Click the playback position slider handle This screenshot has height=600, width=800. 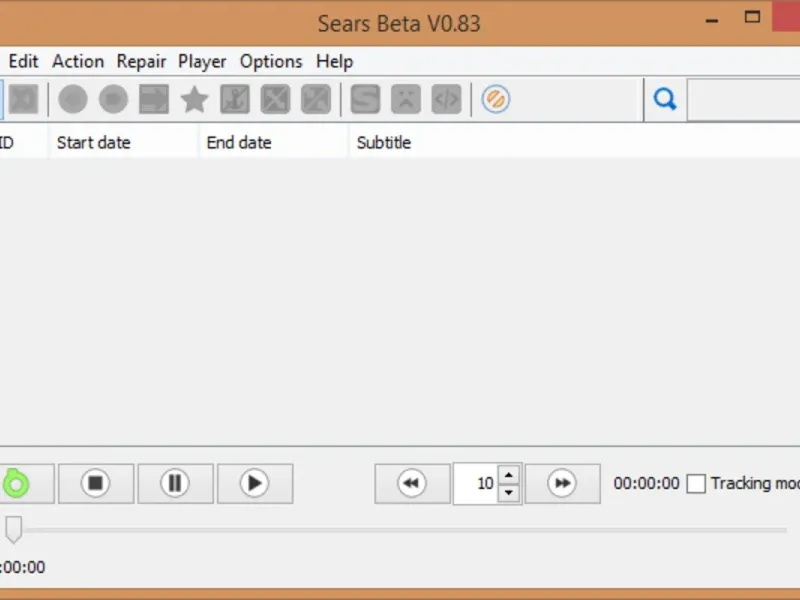pyautogui.click(x=14, y=529)
